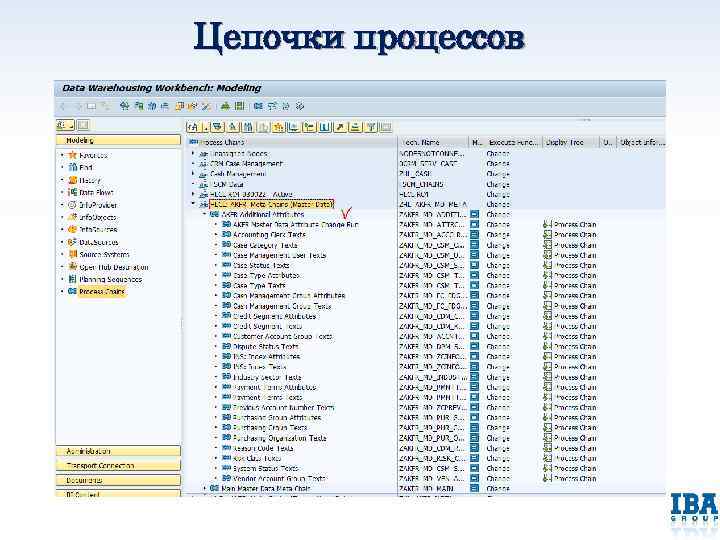Image resolution: width=720 pixels, height=540 pixels.
Task: Click the Find binoculars icon in navigation
Action: pos(72,167)
